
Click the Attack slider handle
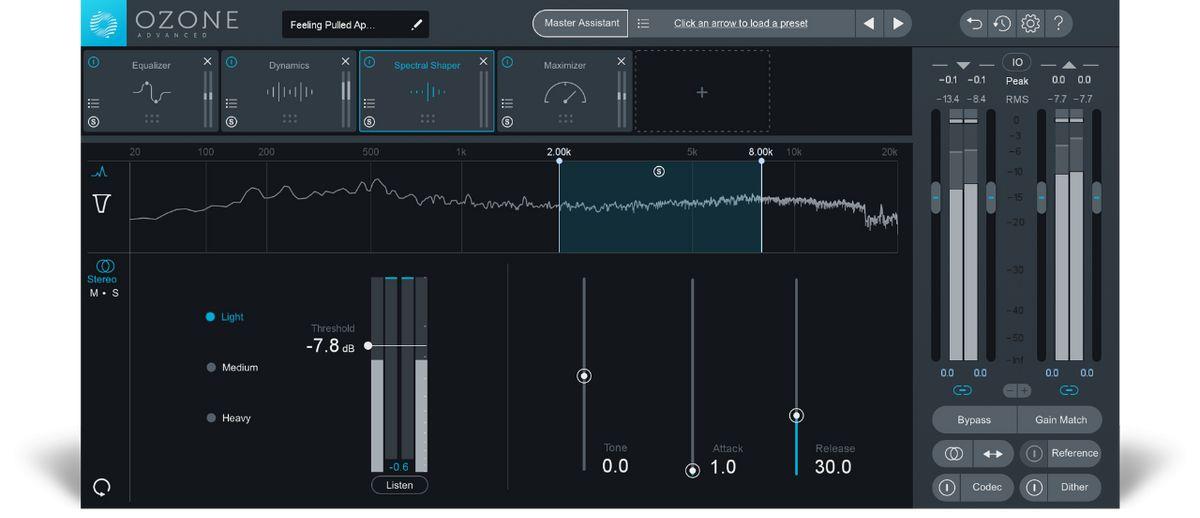click(x=692, y=470)
